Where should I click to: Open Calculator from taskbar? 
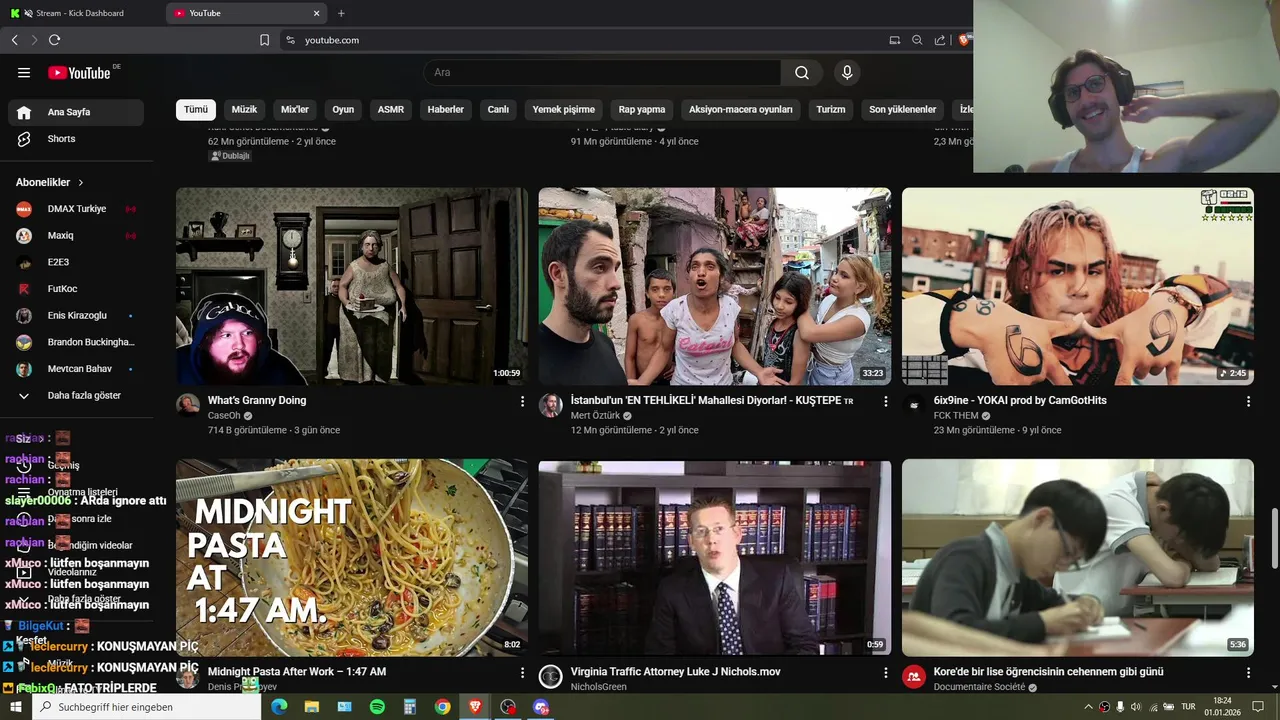coord(410,707)
